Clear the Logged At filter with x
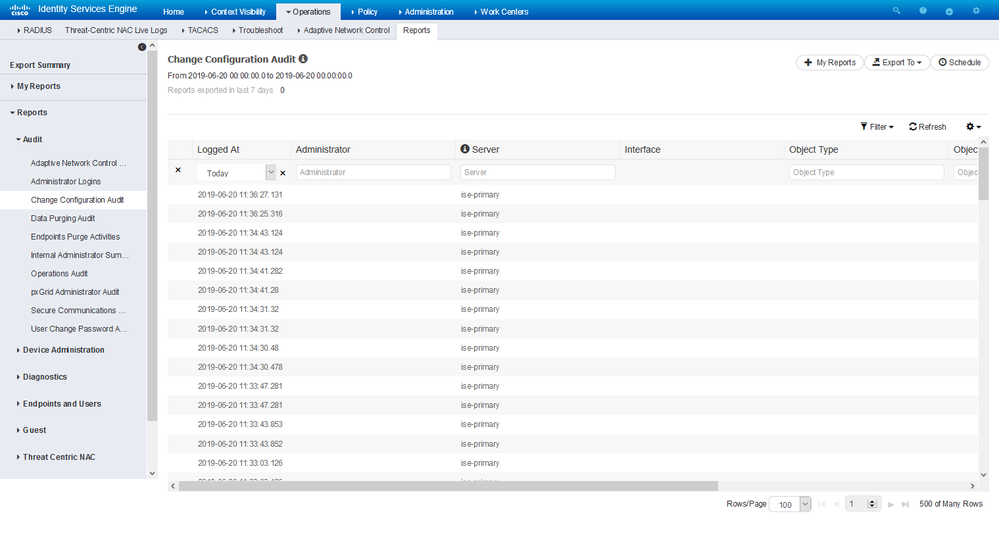 [x=283, y=173]
